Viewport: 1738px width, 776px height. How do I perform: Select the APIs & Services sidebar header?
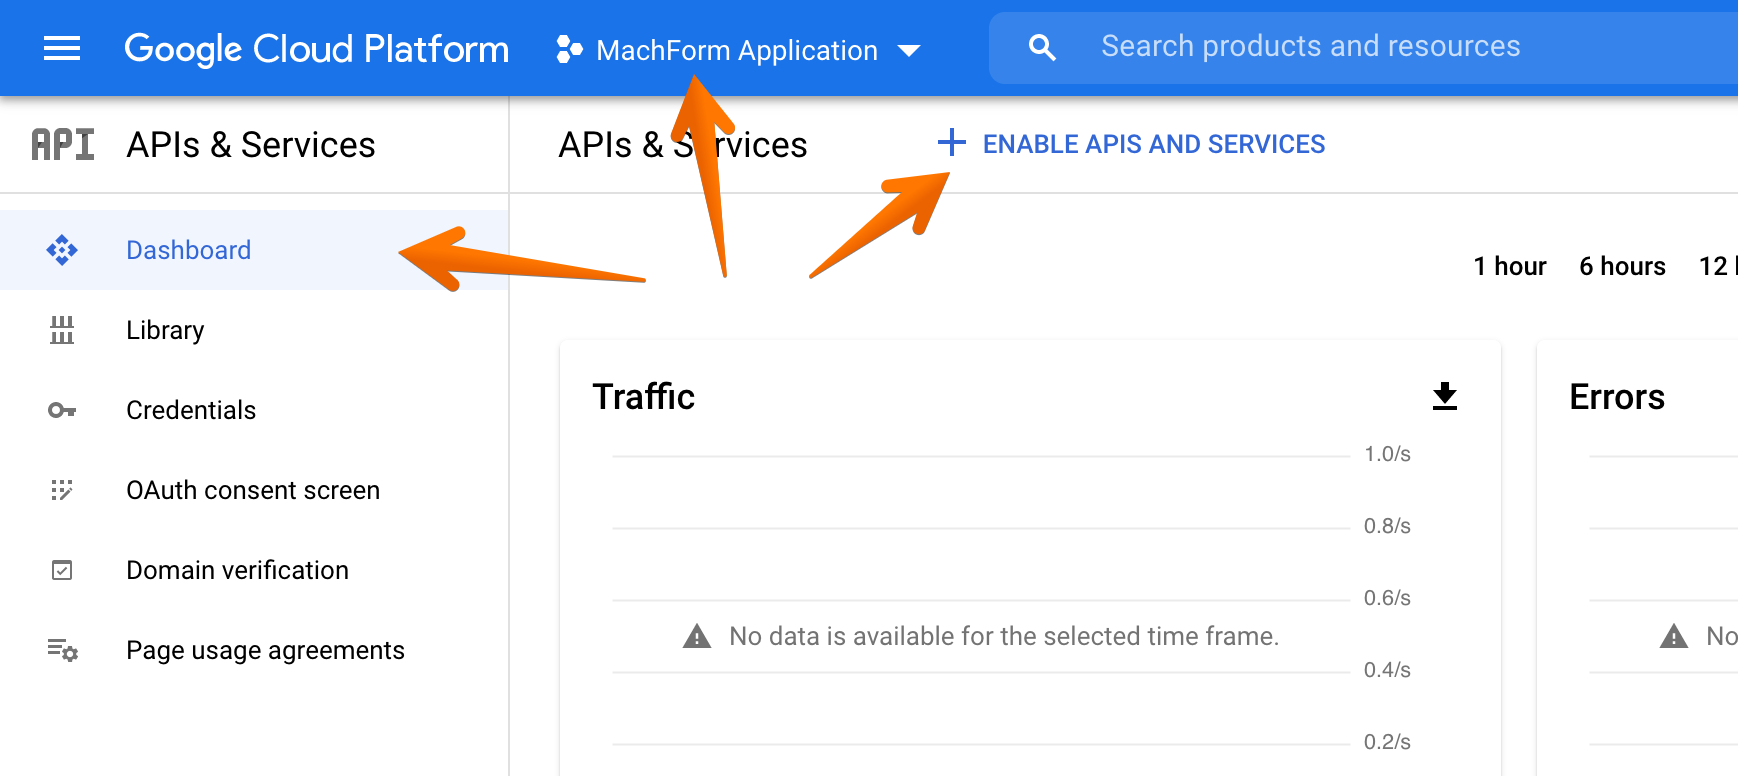click(x=251, y=145)
